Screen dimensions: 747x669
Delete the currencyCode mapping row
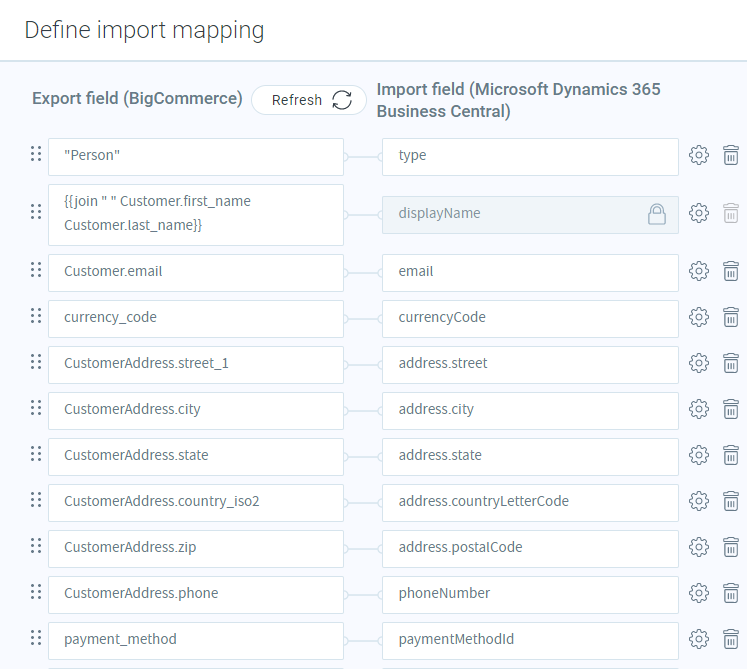tap(731, 317)
